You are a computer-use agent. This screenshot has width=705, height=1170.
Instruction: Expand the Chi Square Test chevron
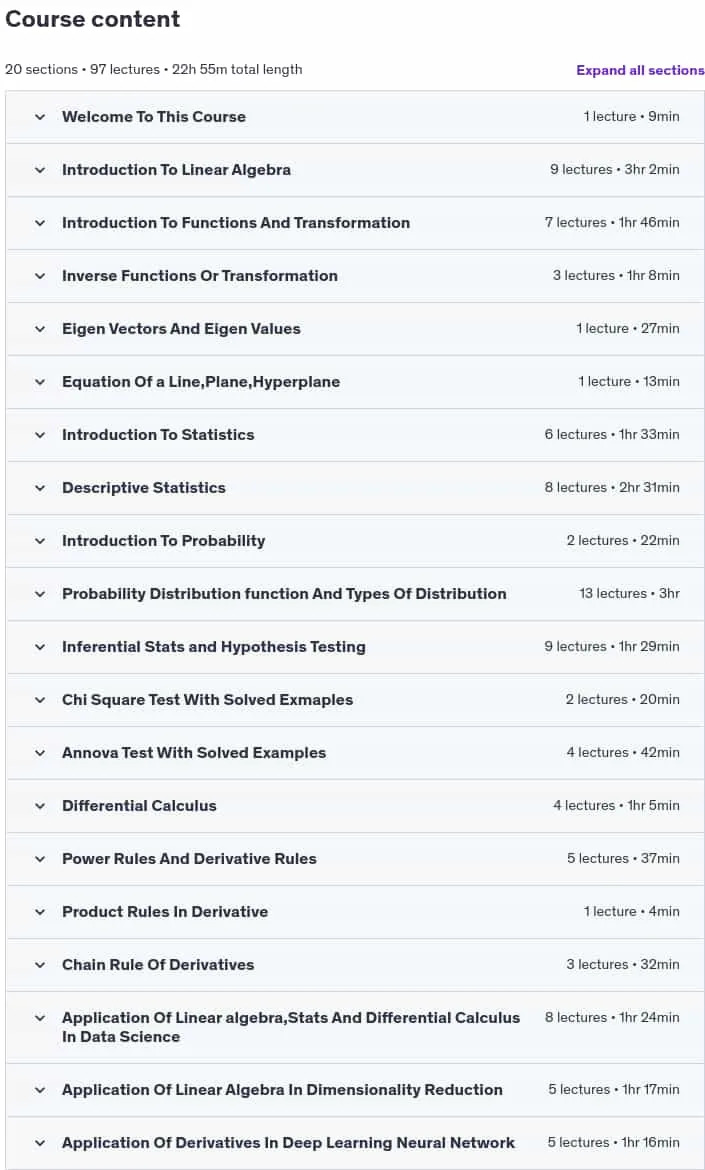[40, 700]
